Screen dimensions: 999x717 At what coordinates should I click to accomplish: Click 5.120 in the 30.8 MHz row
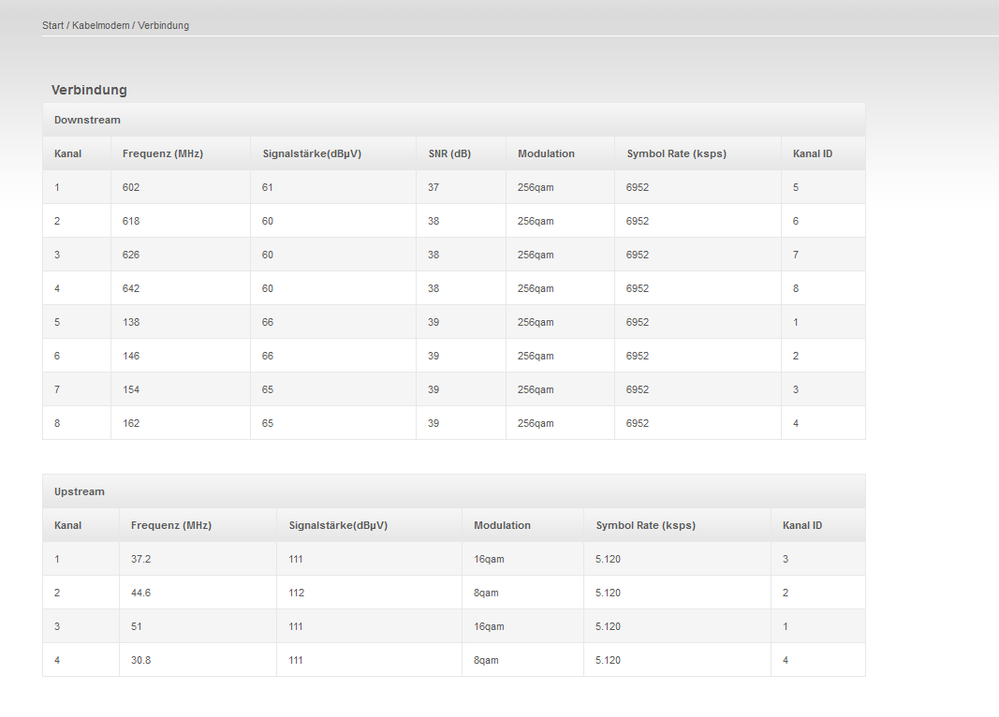point(608,660)
